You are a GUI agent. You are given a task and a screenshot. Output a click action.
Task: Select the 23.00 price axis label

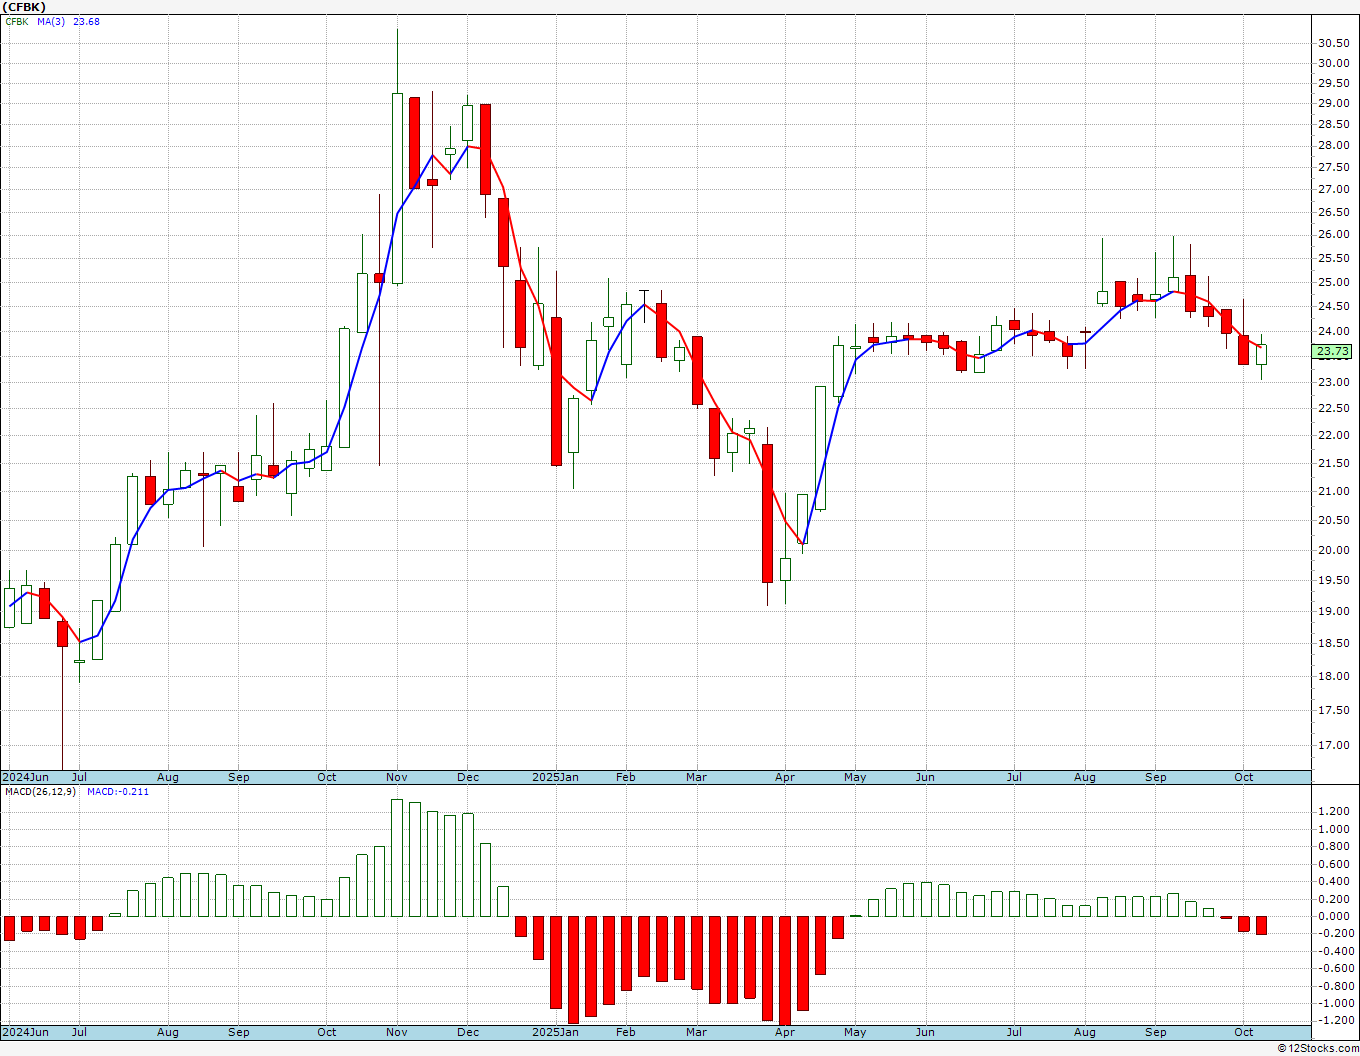(x=1332, y=382)
